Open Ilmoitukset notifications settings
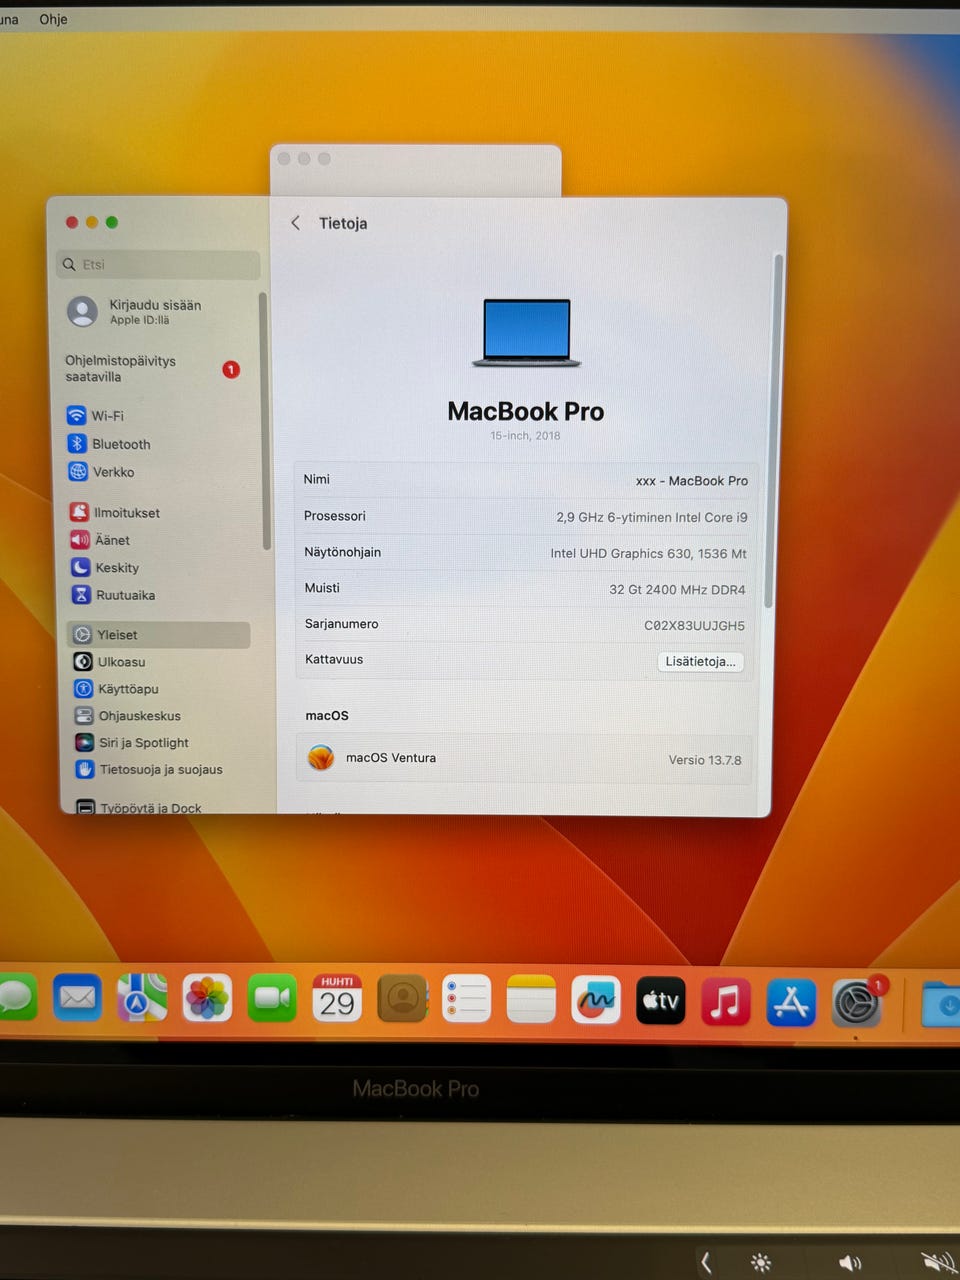The image size is (960, 1280). click(x=115, y=512)
